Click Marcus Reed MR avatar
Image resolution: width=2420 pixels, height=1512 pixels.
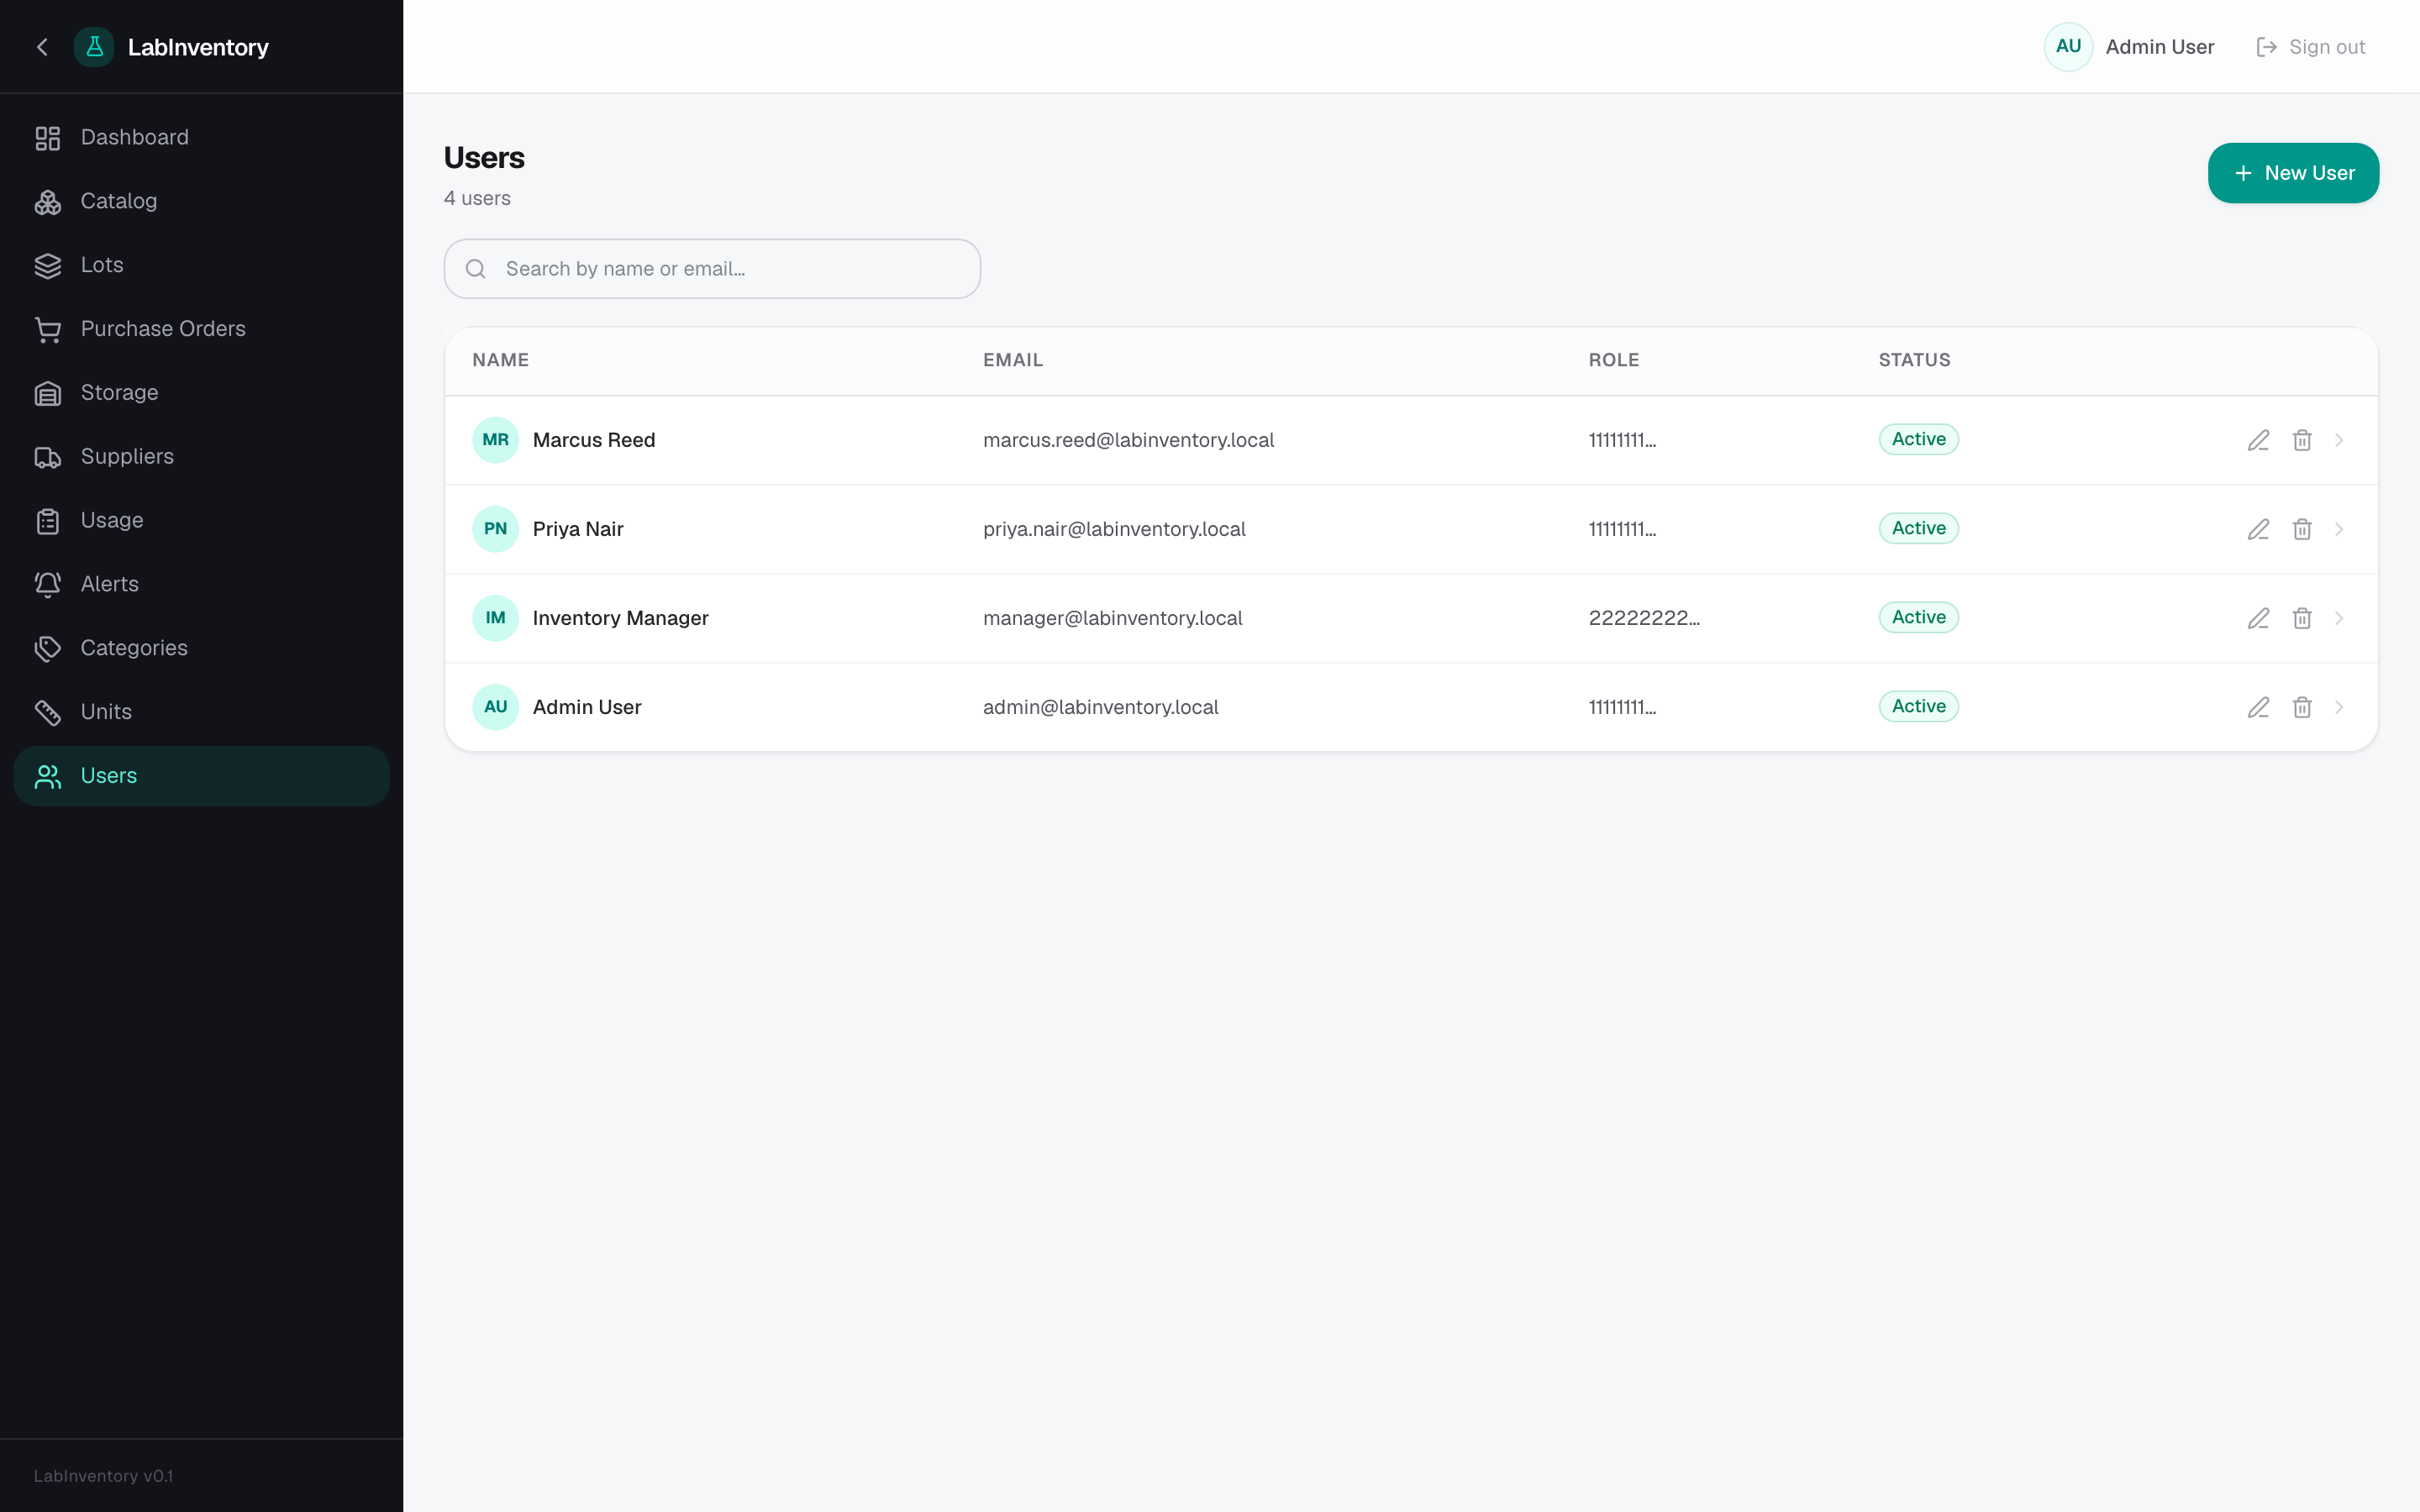pos(495,440)
